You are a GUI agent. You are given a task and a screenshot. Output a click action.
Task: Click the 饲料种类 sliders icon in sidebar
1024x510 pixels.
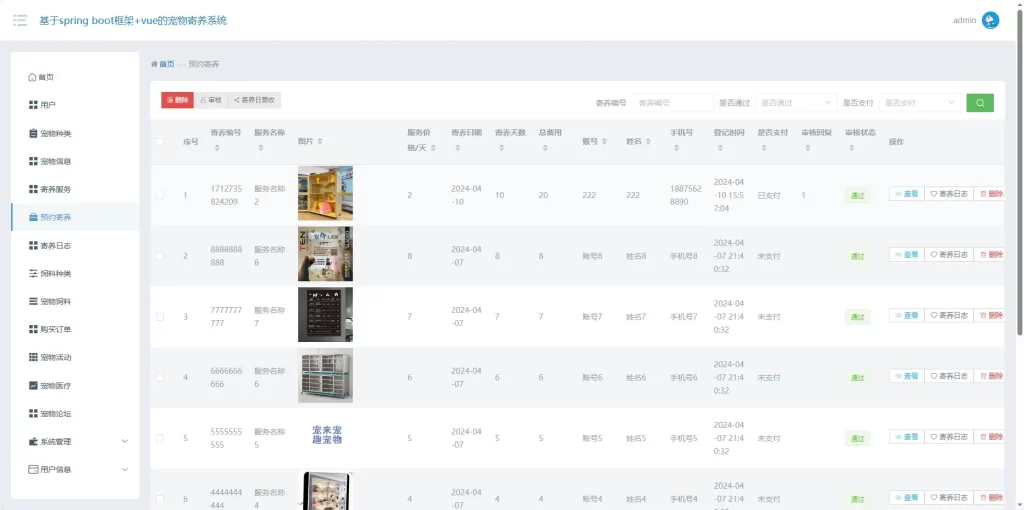[33, 273]
